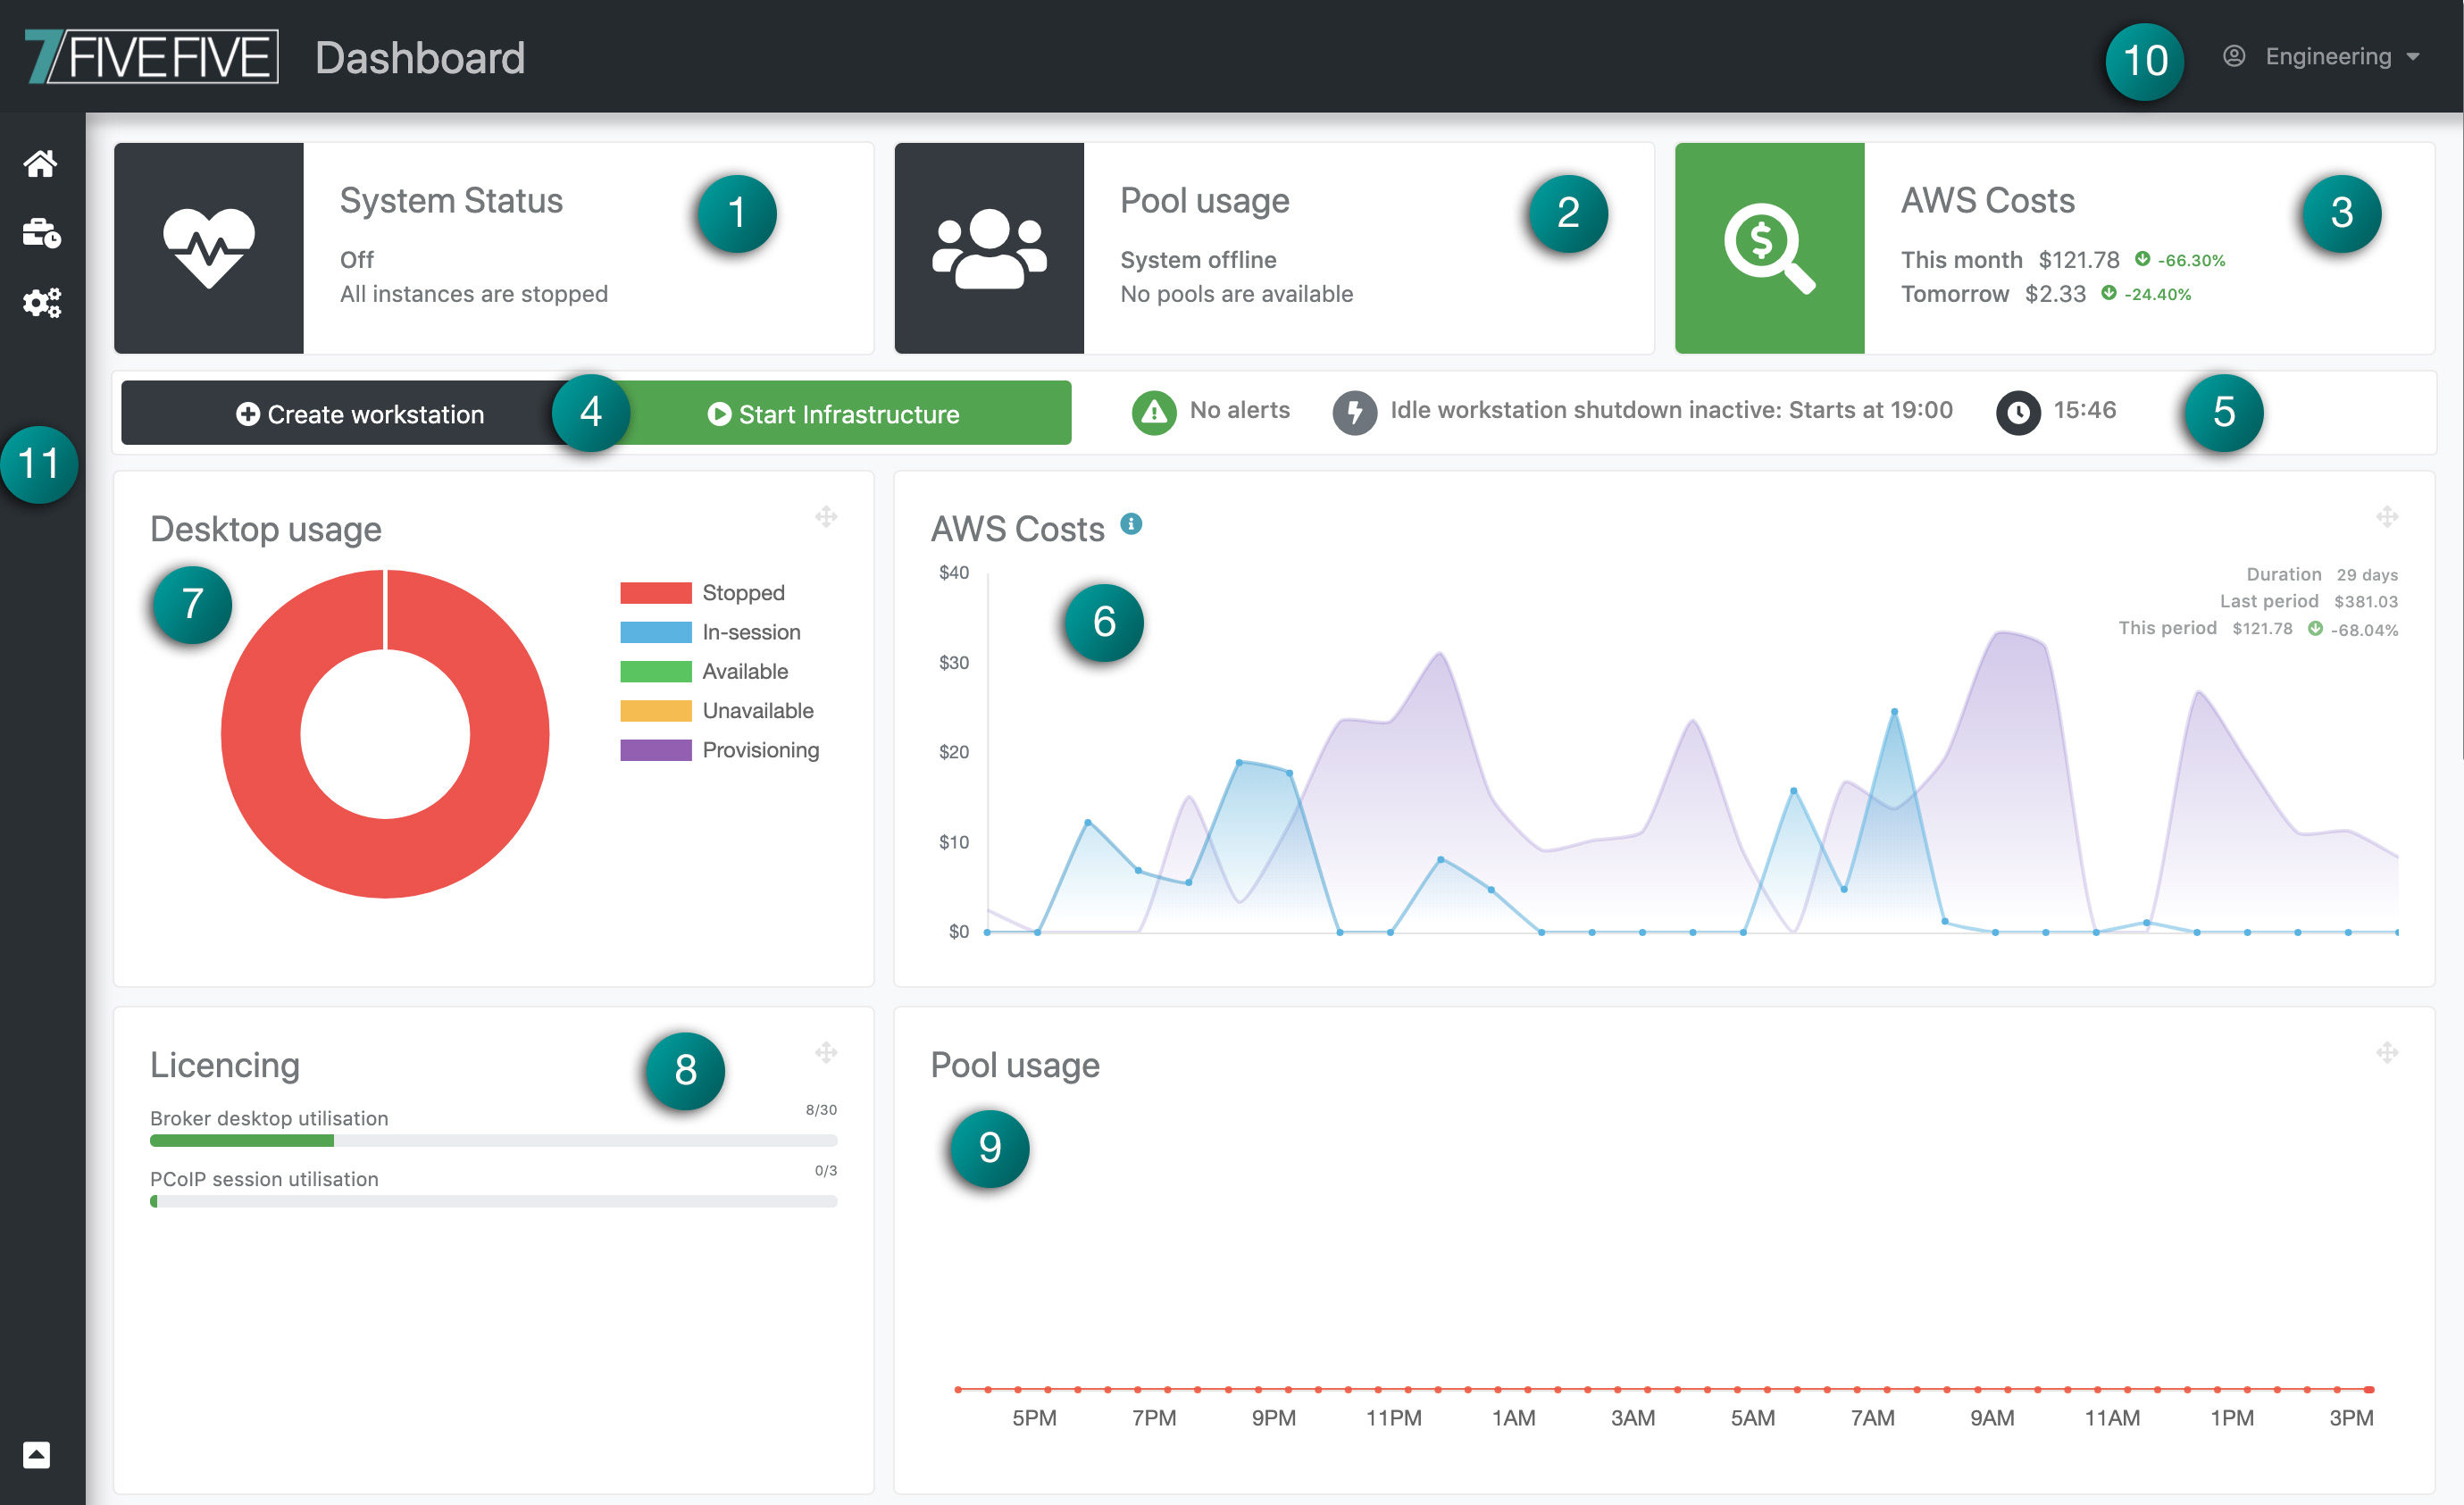
Task: Click the 7FiveFive logo
Action: [152, 57]
